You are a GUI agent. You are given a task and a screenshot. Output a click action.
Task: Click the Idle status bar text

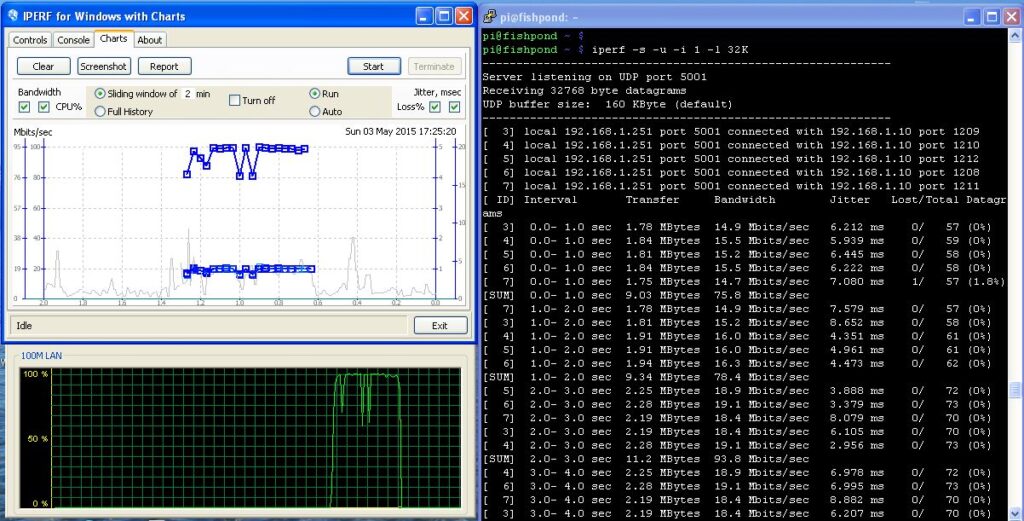(24, 325)
